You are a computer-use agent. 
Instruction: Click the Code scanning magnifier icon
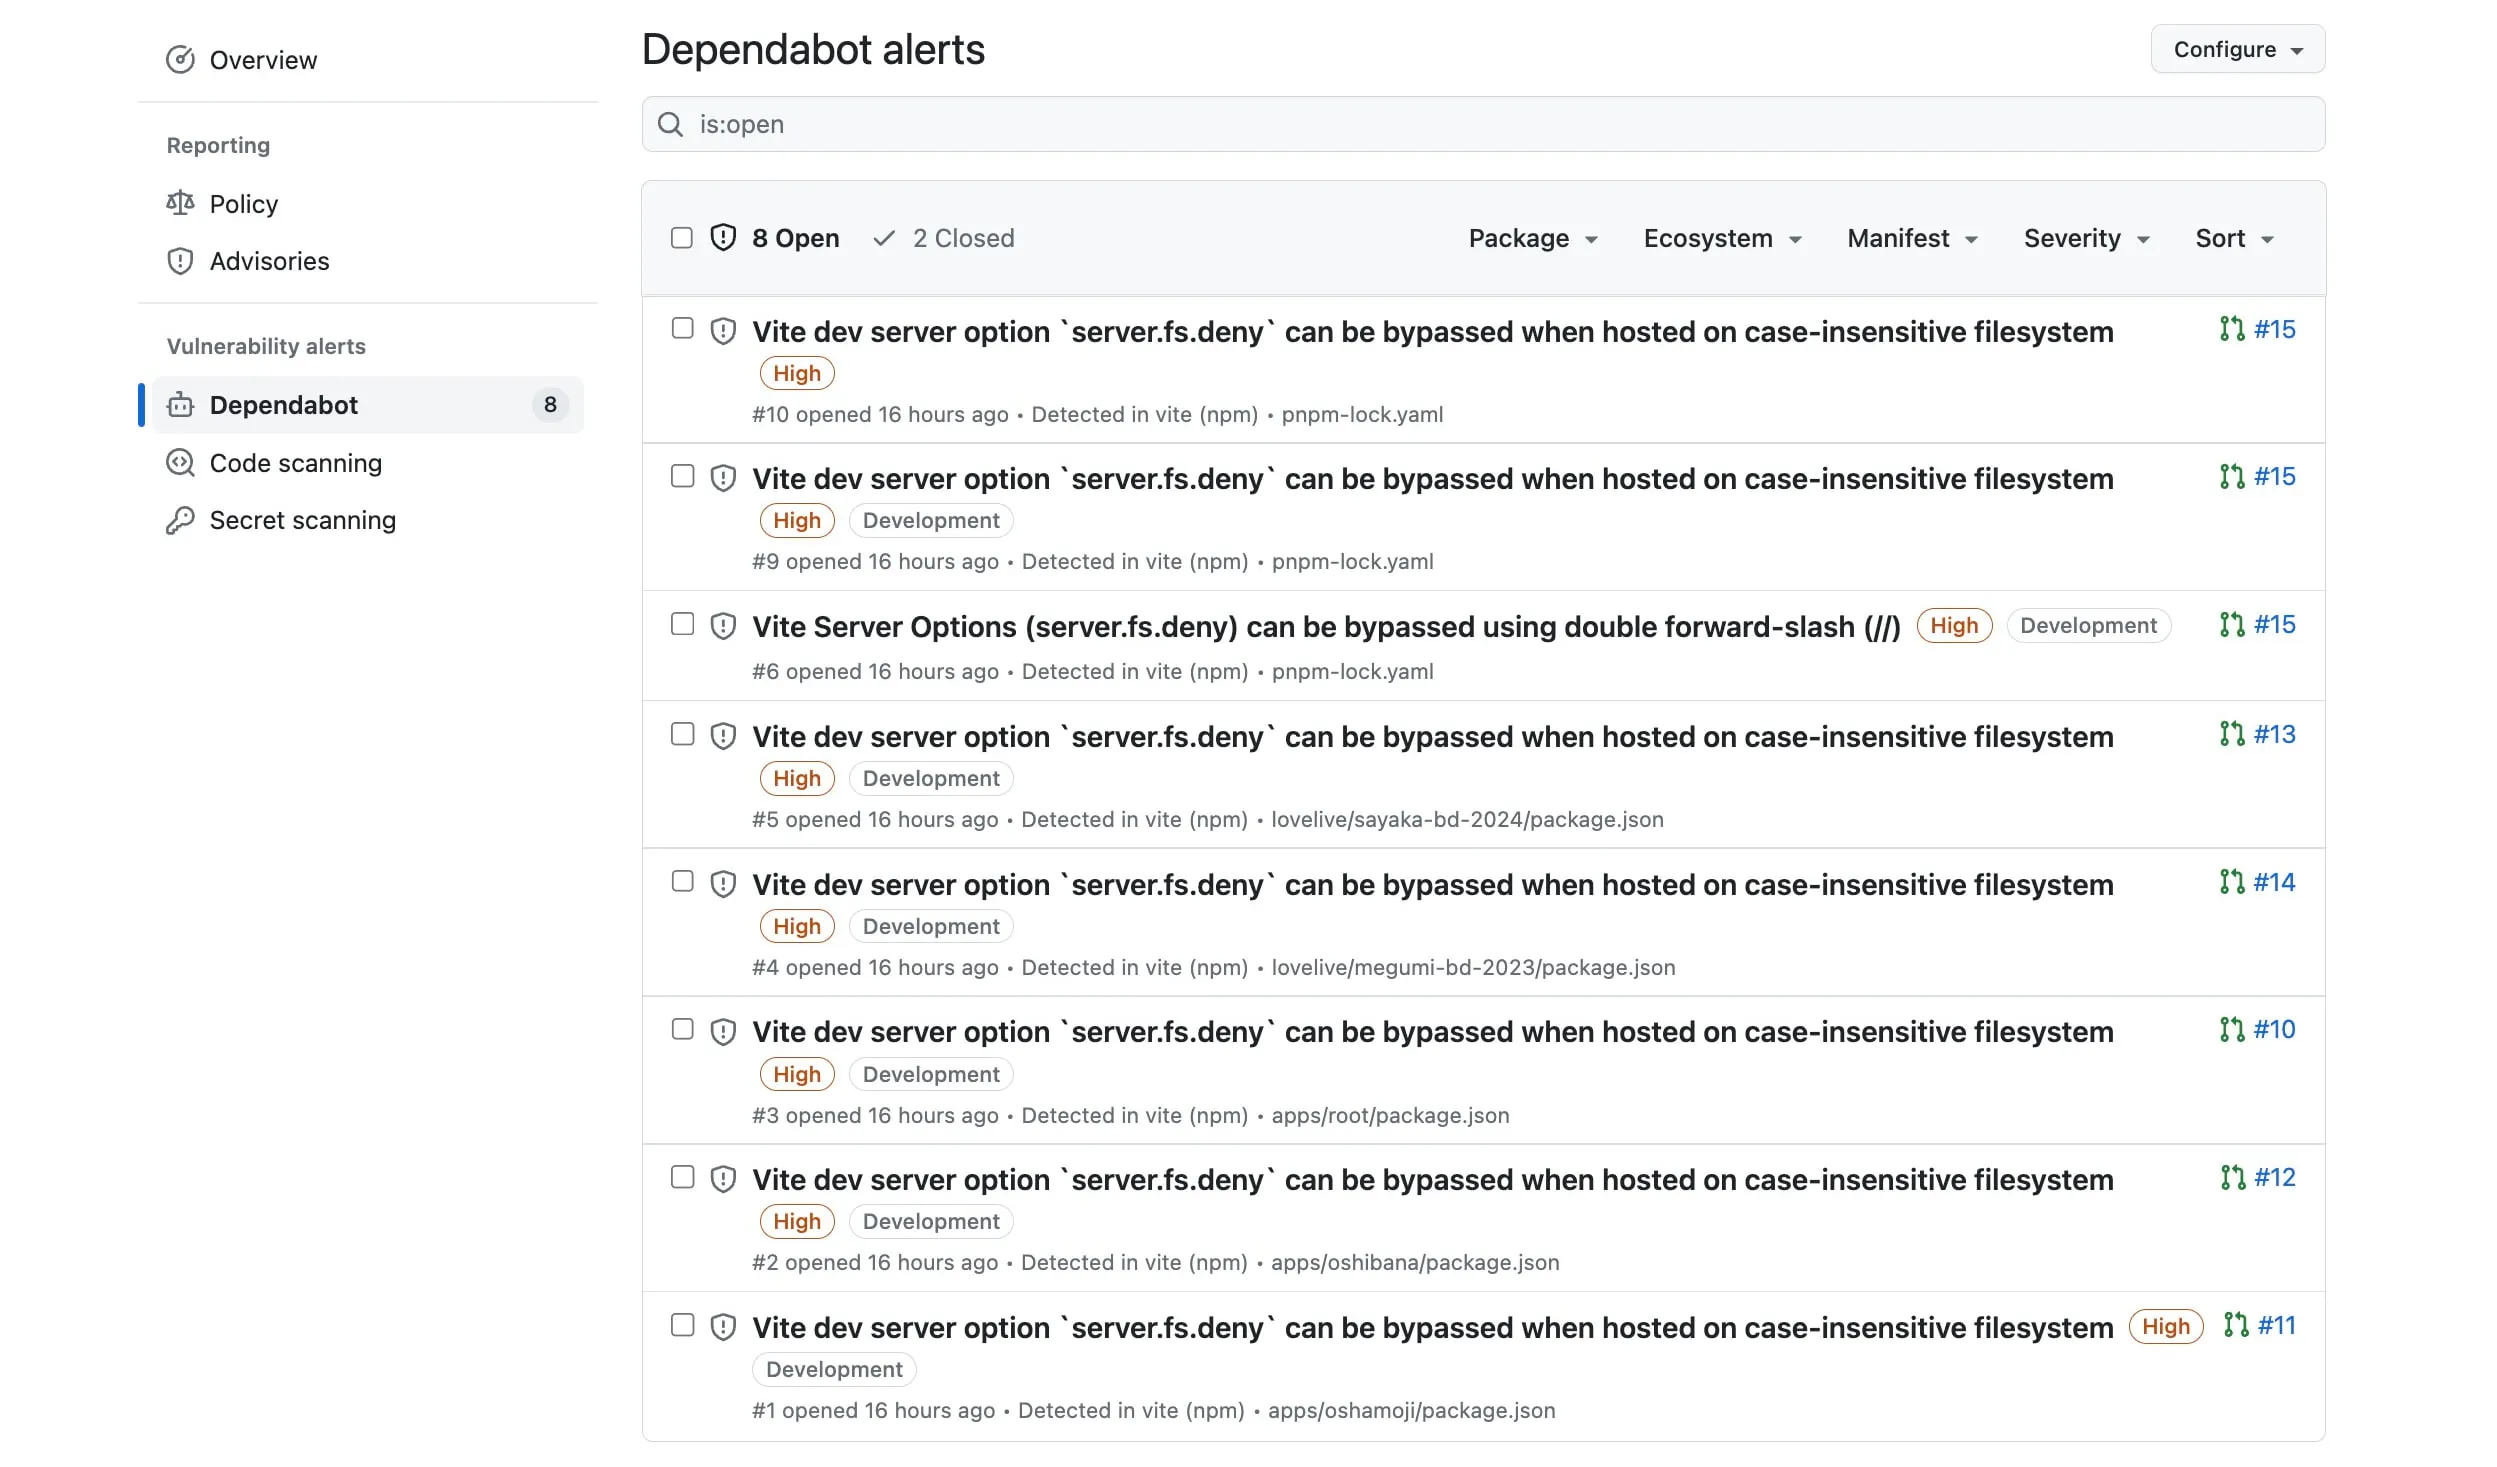(x=180, y=463)
